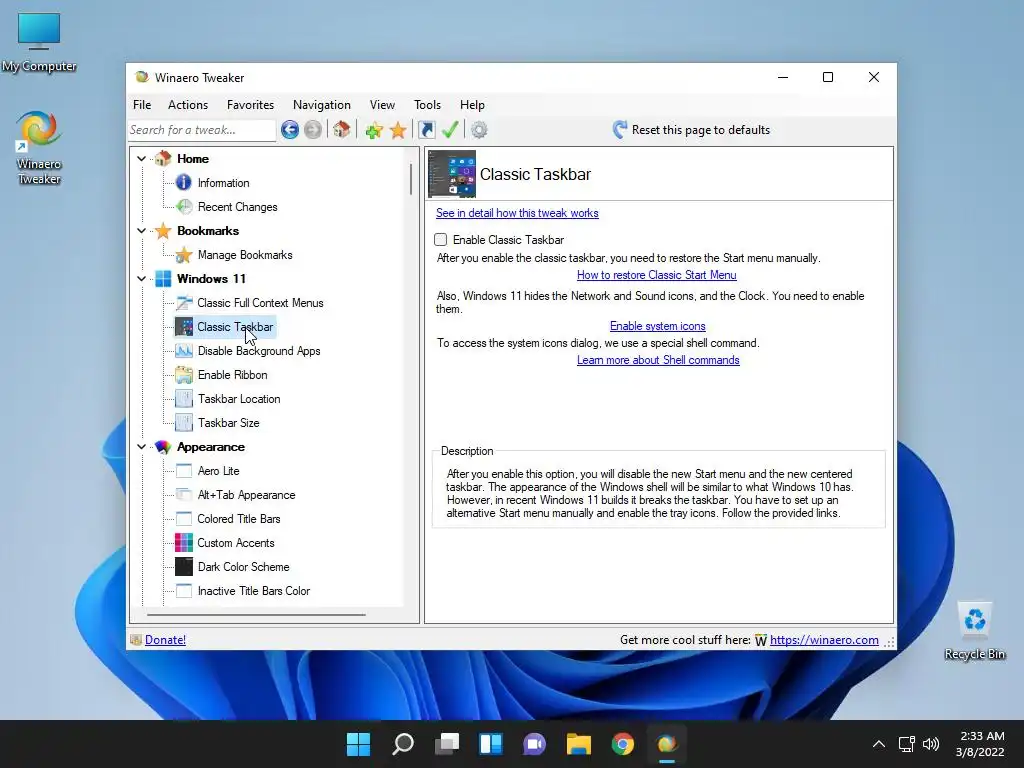Go to Home via toolbar house icon

point(342,129)
